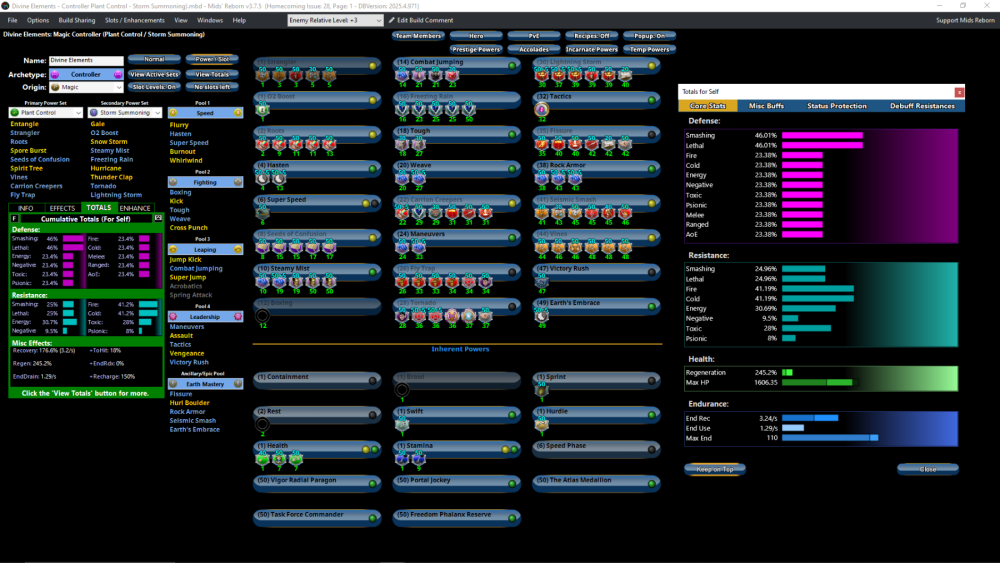Click the O2 Boost enhancement slot icon
Image resolution: width=1000 pixels, height=563 pixels.
[262, 109]
